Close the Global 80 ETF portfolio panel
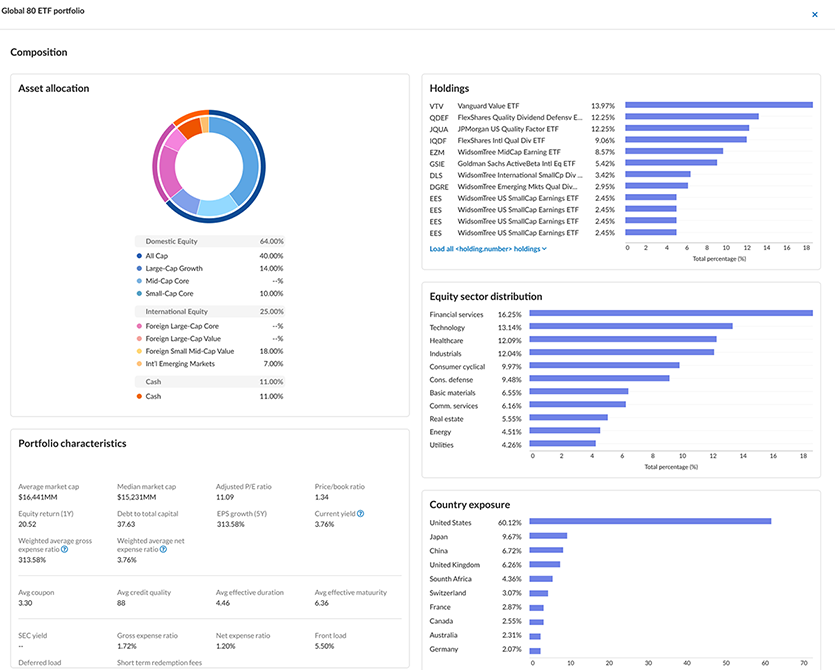Screen dimensions: 835x670 click(814, 15)
